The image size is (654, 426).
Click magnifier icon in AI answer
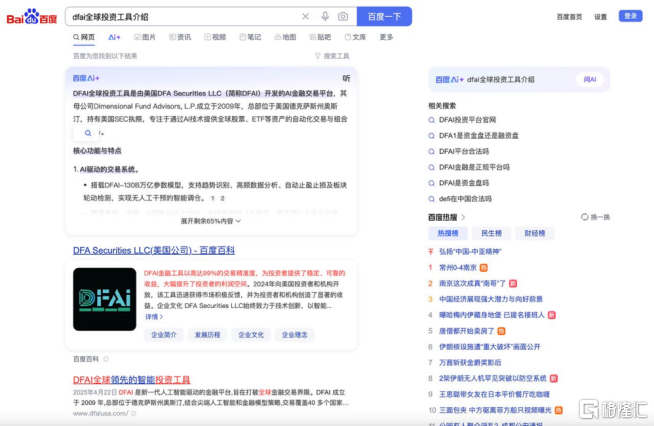point(88,133)
